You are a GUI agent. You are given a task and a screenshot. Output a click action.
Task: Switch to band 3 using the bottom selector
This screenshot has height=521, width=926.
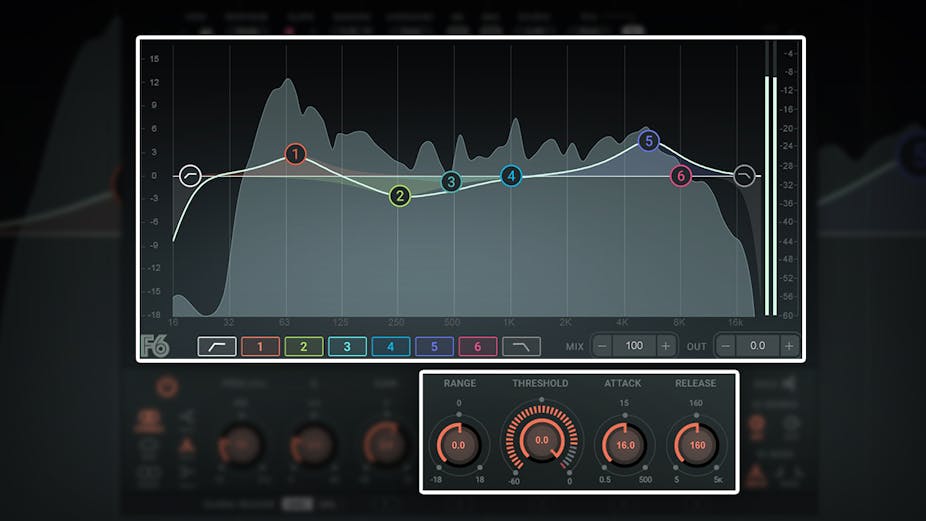[x=348, y=347]
